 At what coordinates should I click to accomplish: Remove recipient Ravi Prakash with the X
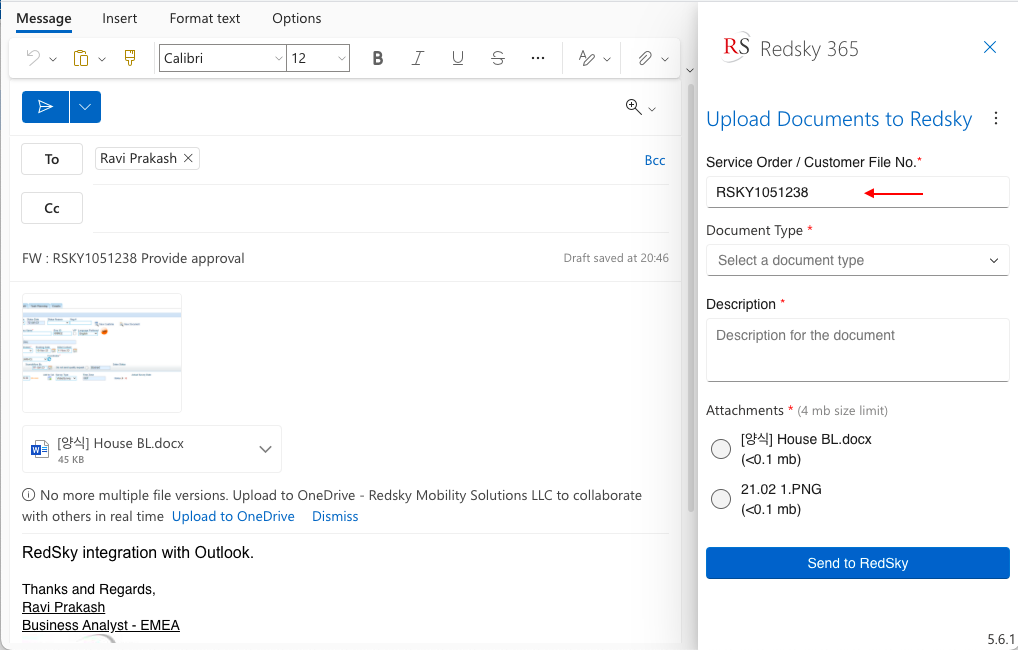pos(188,158)
